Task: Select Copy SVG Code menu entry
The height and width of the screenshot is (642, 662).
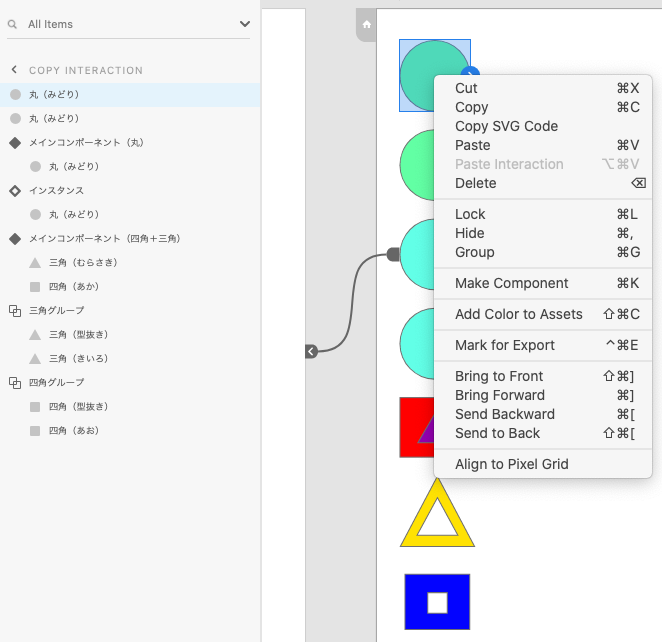Action: 543,126
